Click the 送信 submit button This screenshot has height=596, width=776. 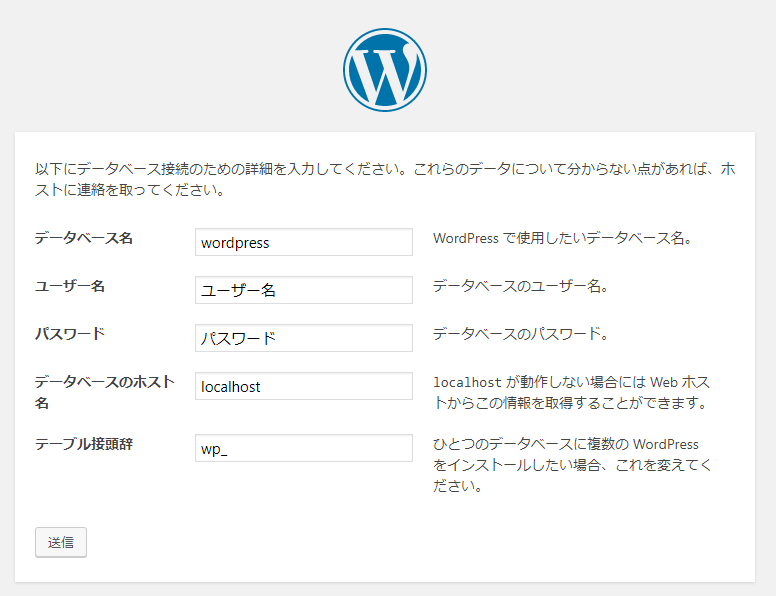point(61,543)
